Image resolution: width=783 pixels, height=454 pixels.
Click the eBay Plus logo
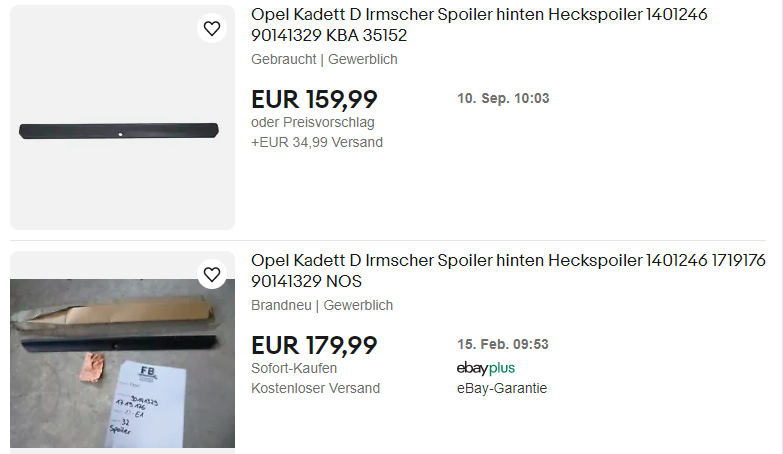pos(485,368)
